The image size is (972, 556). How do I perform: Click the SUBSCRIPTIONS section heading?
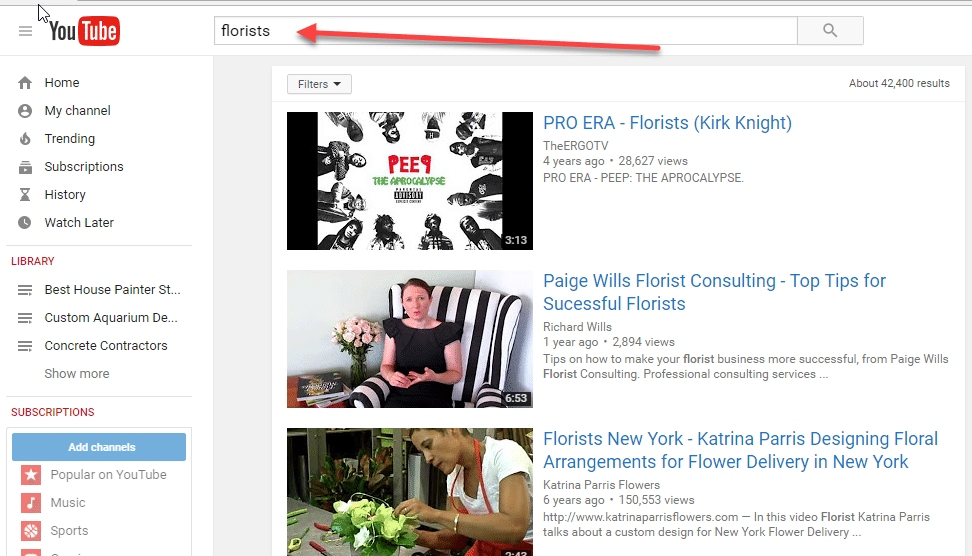click(x=53, y=412)
